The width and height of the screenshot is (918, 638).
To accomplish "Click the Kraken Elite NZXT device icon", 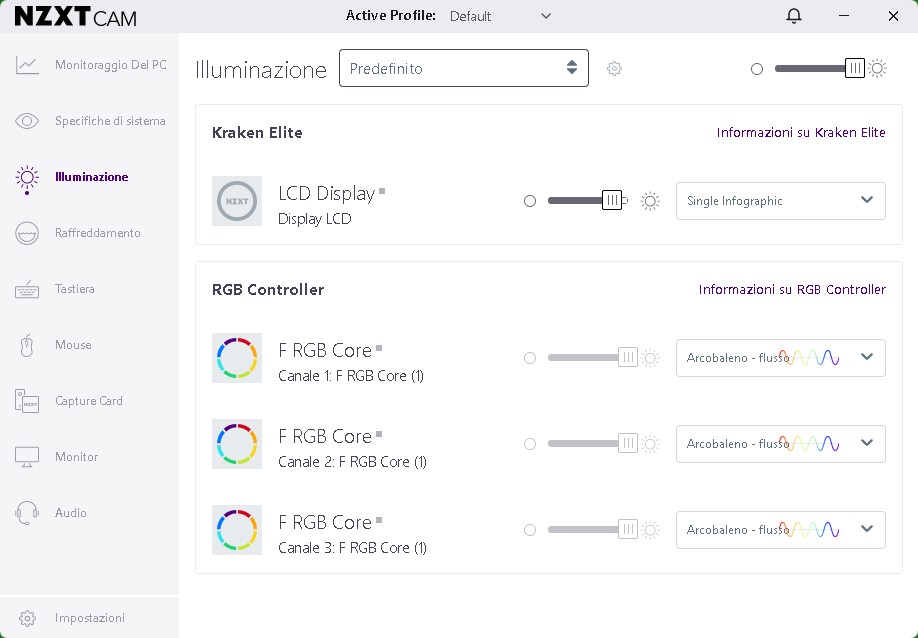I will [237, 201].
